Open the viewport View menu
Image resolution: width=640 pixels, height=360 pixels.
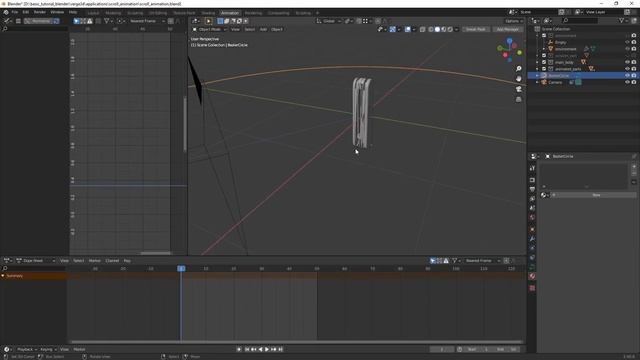pos(235,29)
